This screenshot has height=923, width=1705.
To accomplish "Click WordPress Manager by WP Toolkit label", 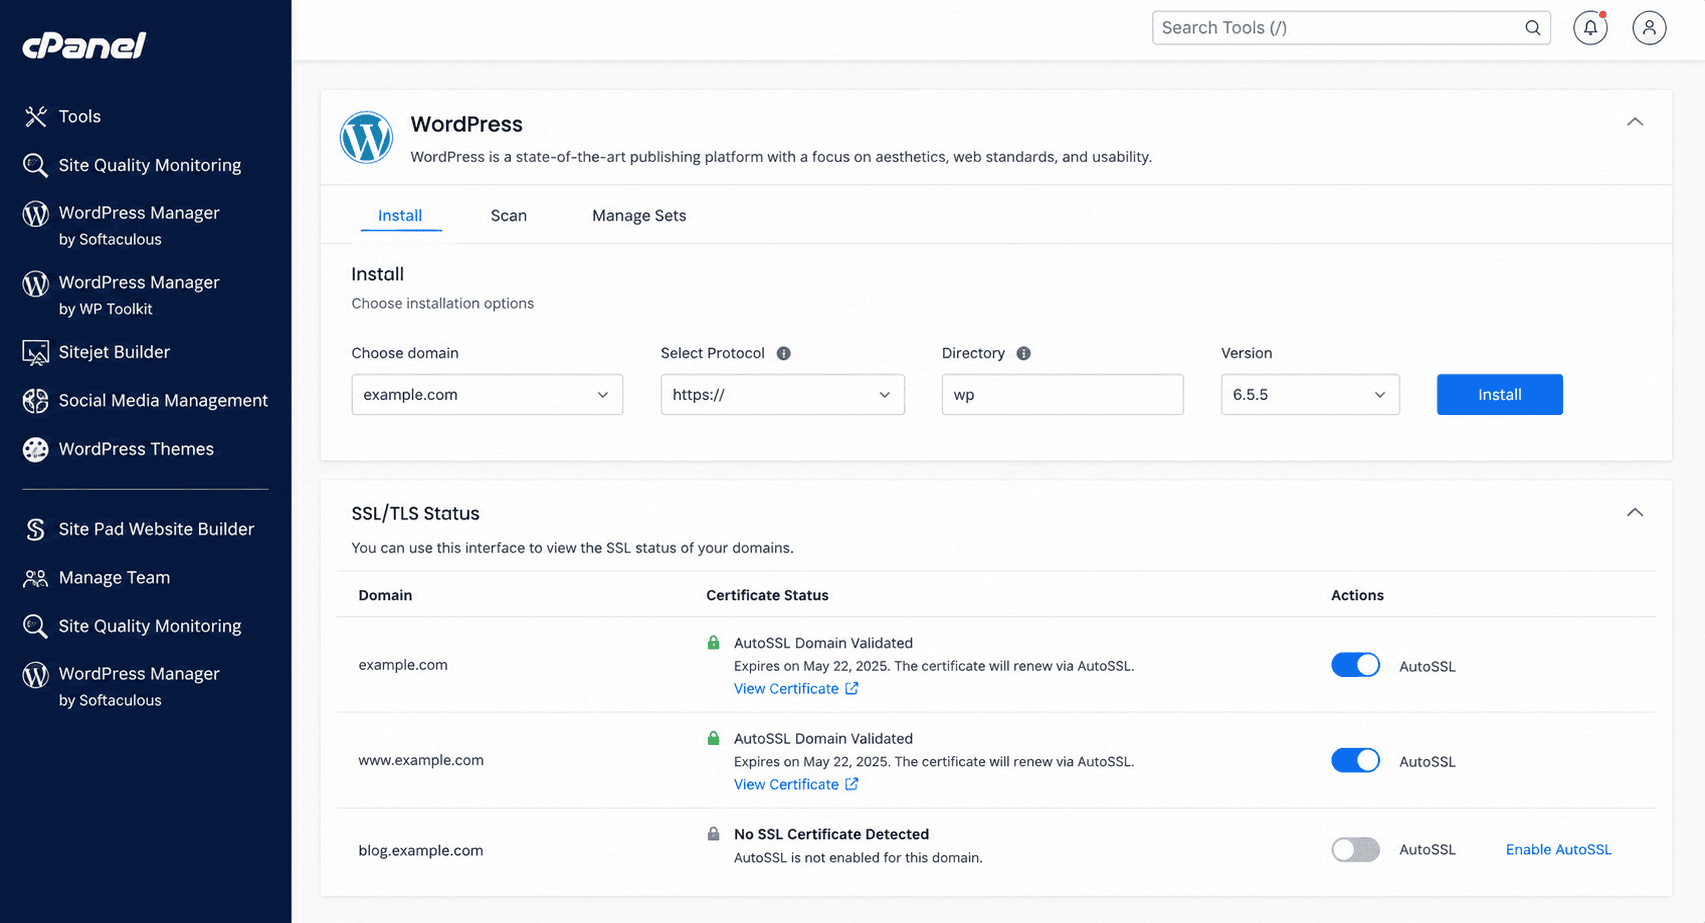I will coord(139,295).
